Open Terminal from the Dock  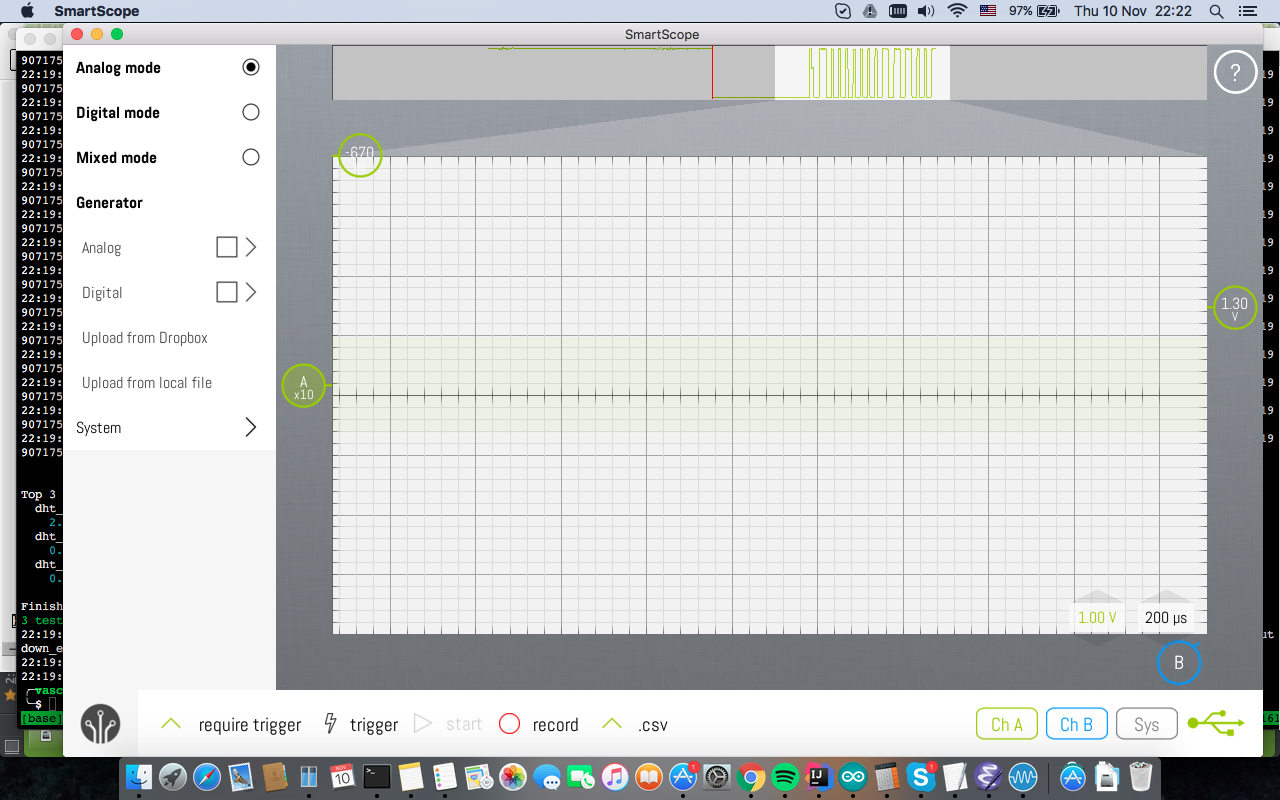click(377, 776)
